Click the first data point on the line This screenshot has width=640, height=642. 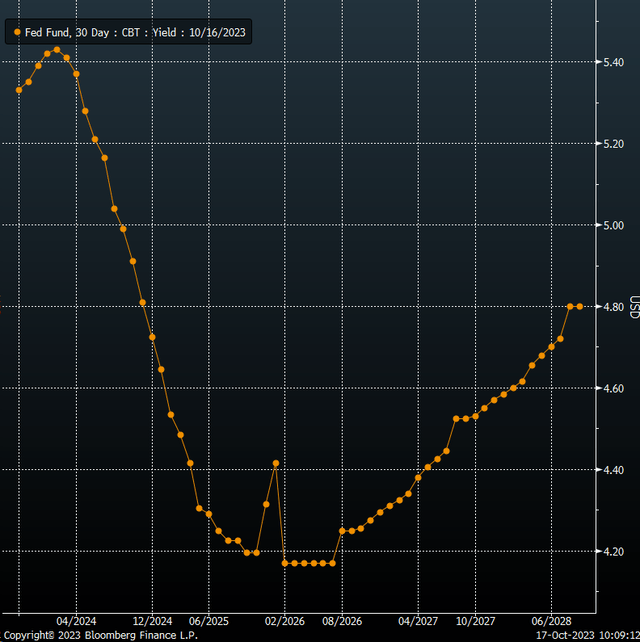point(18,90)
